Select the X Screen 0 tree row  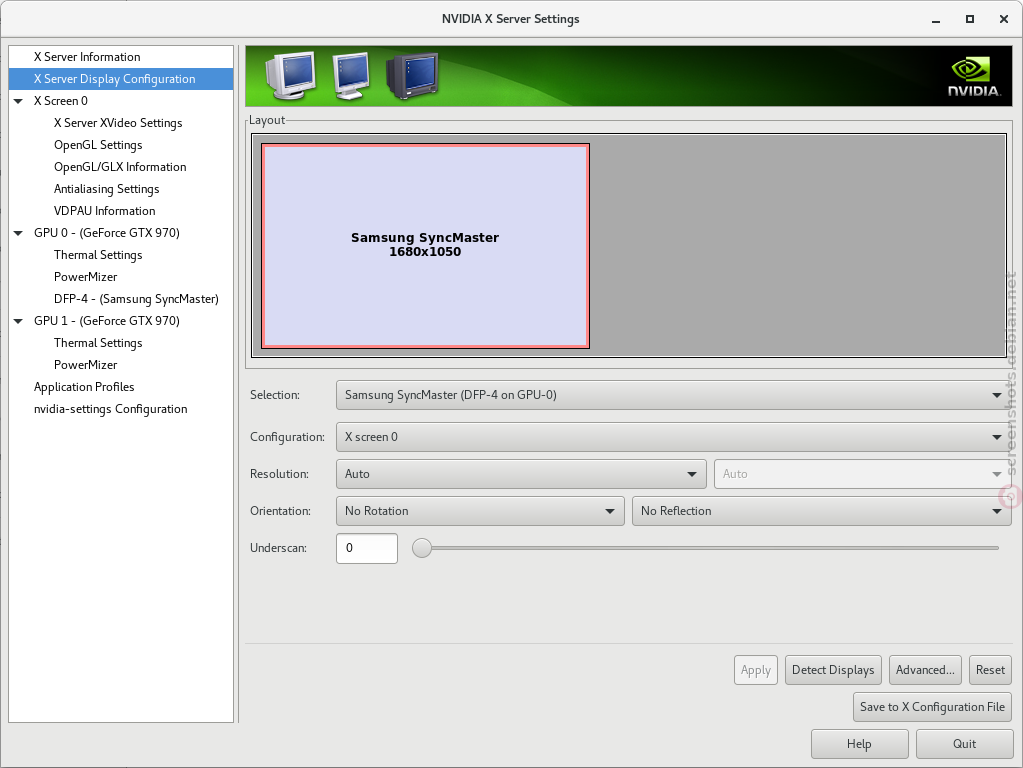121,101
